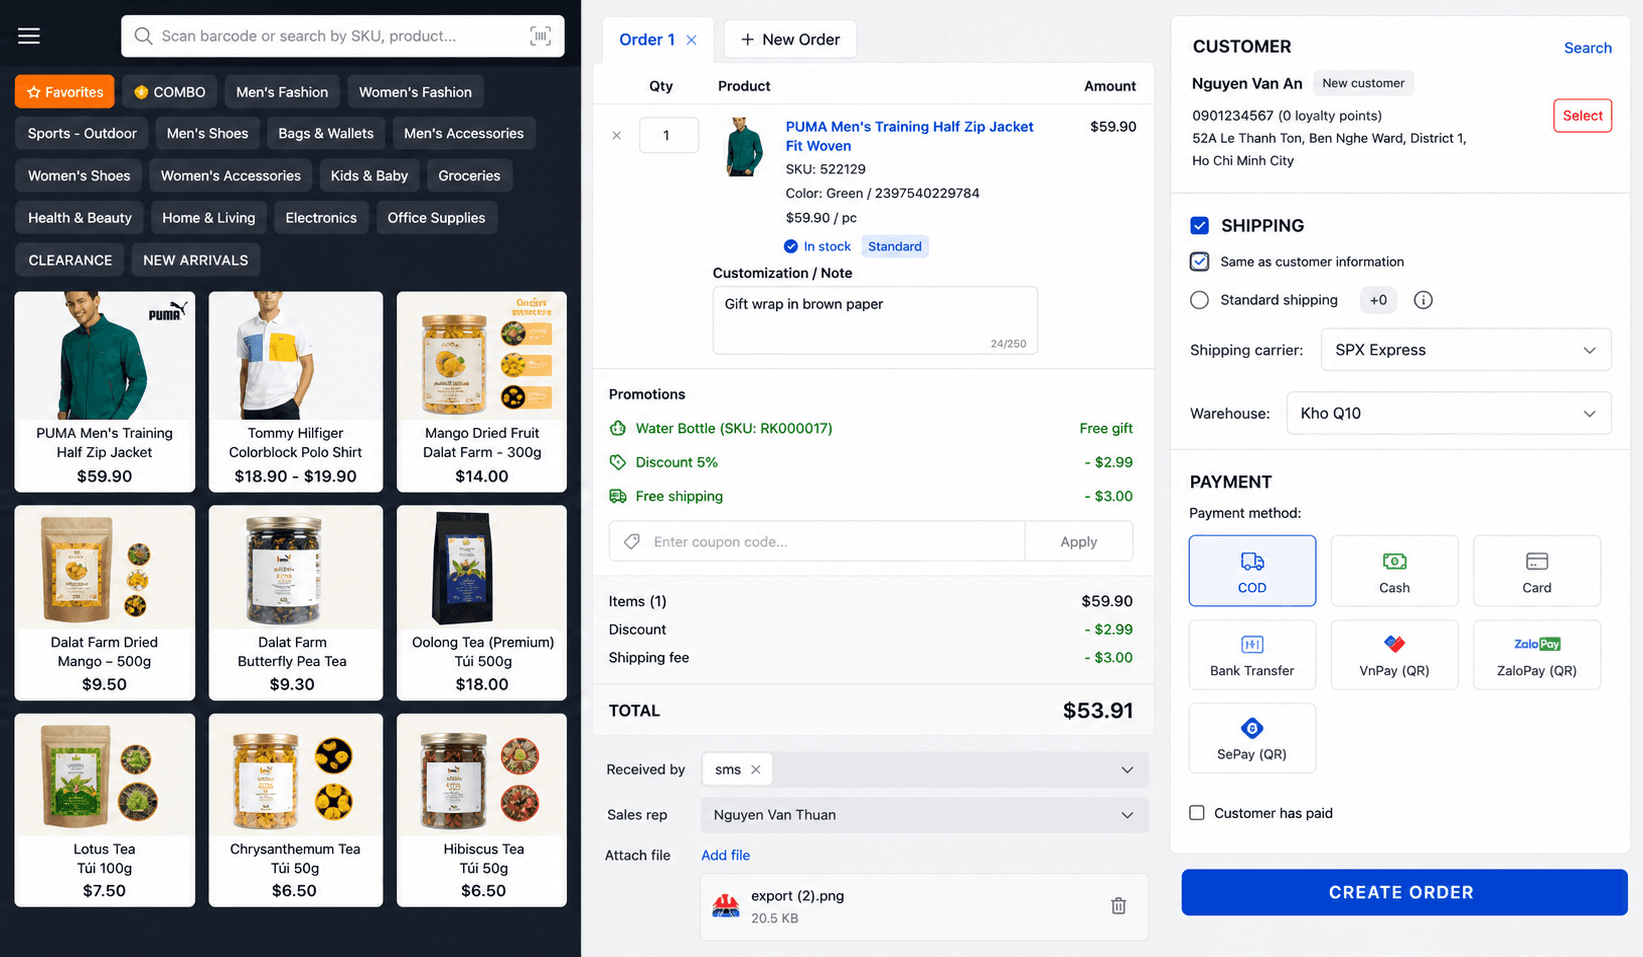Click the +0 shipping fee badge
1643x957 pixels.
point(1378,300)
